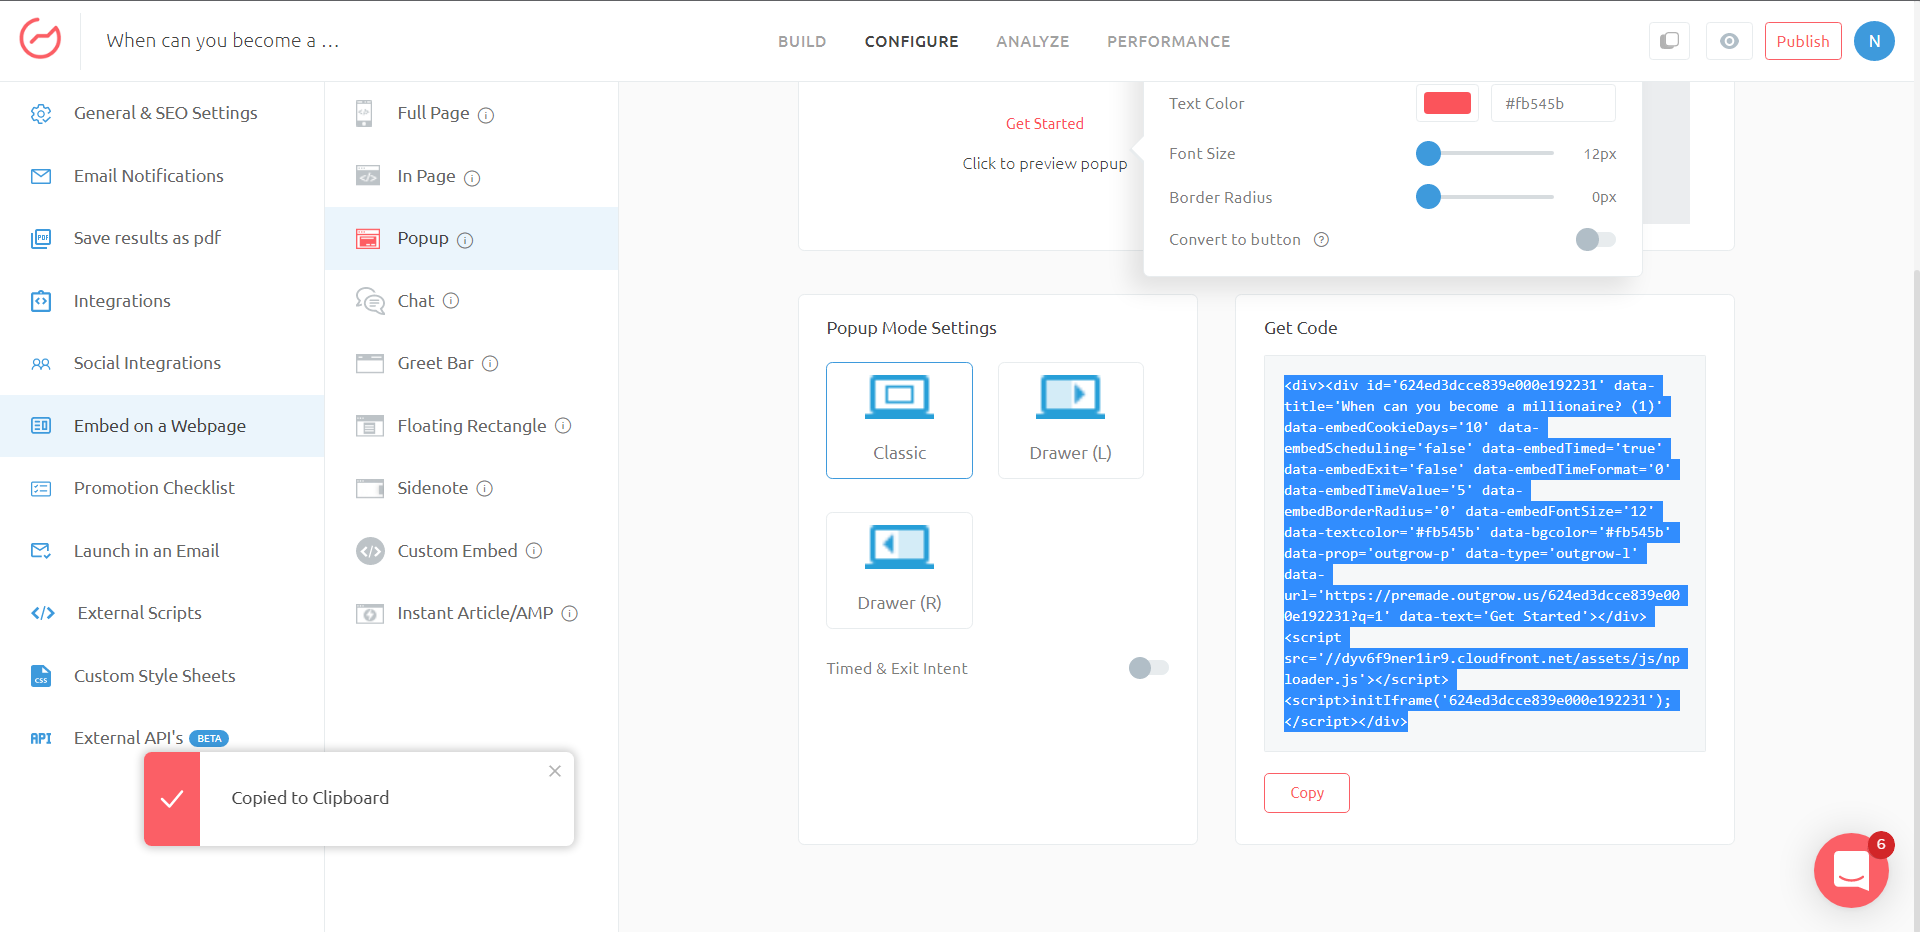
Task: Click the hex color input field #fb545b
Action: (1553, 103)
